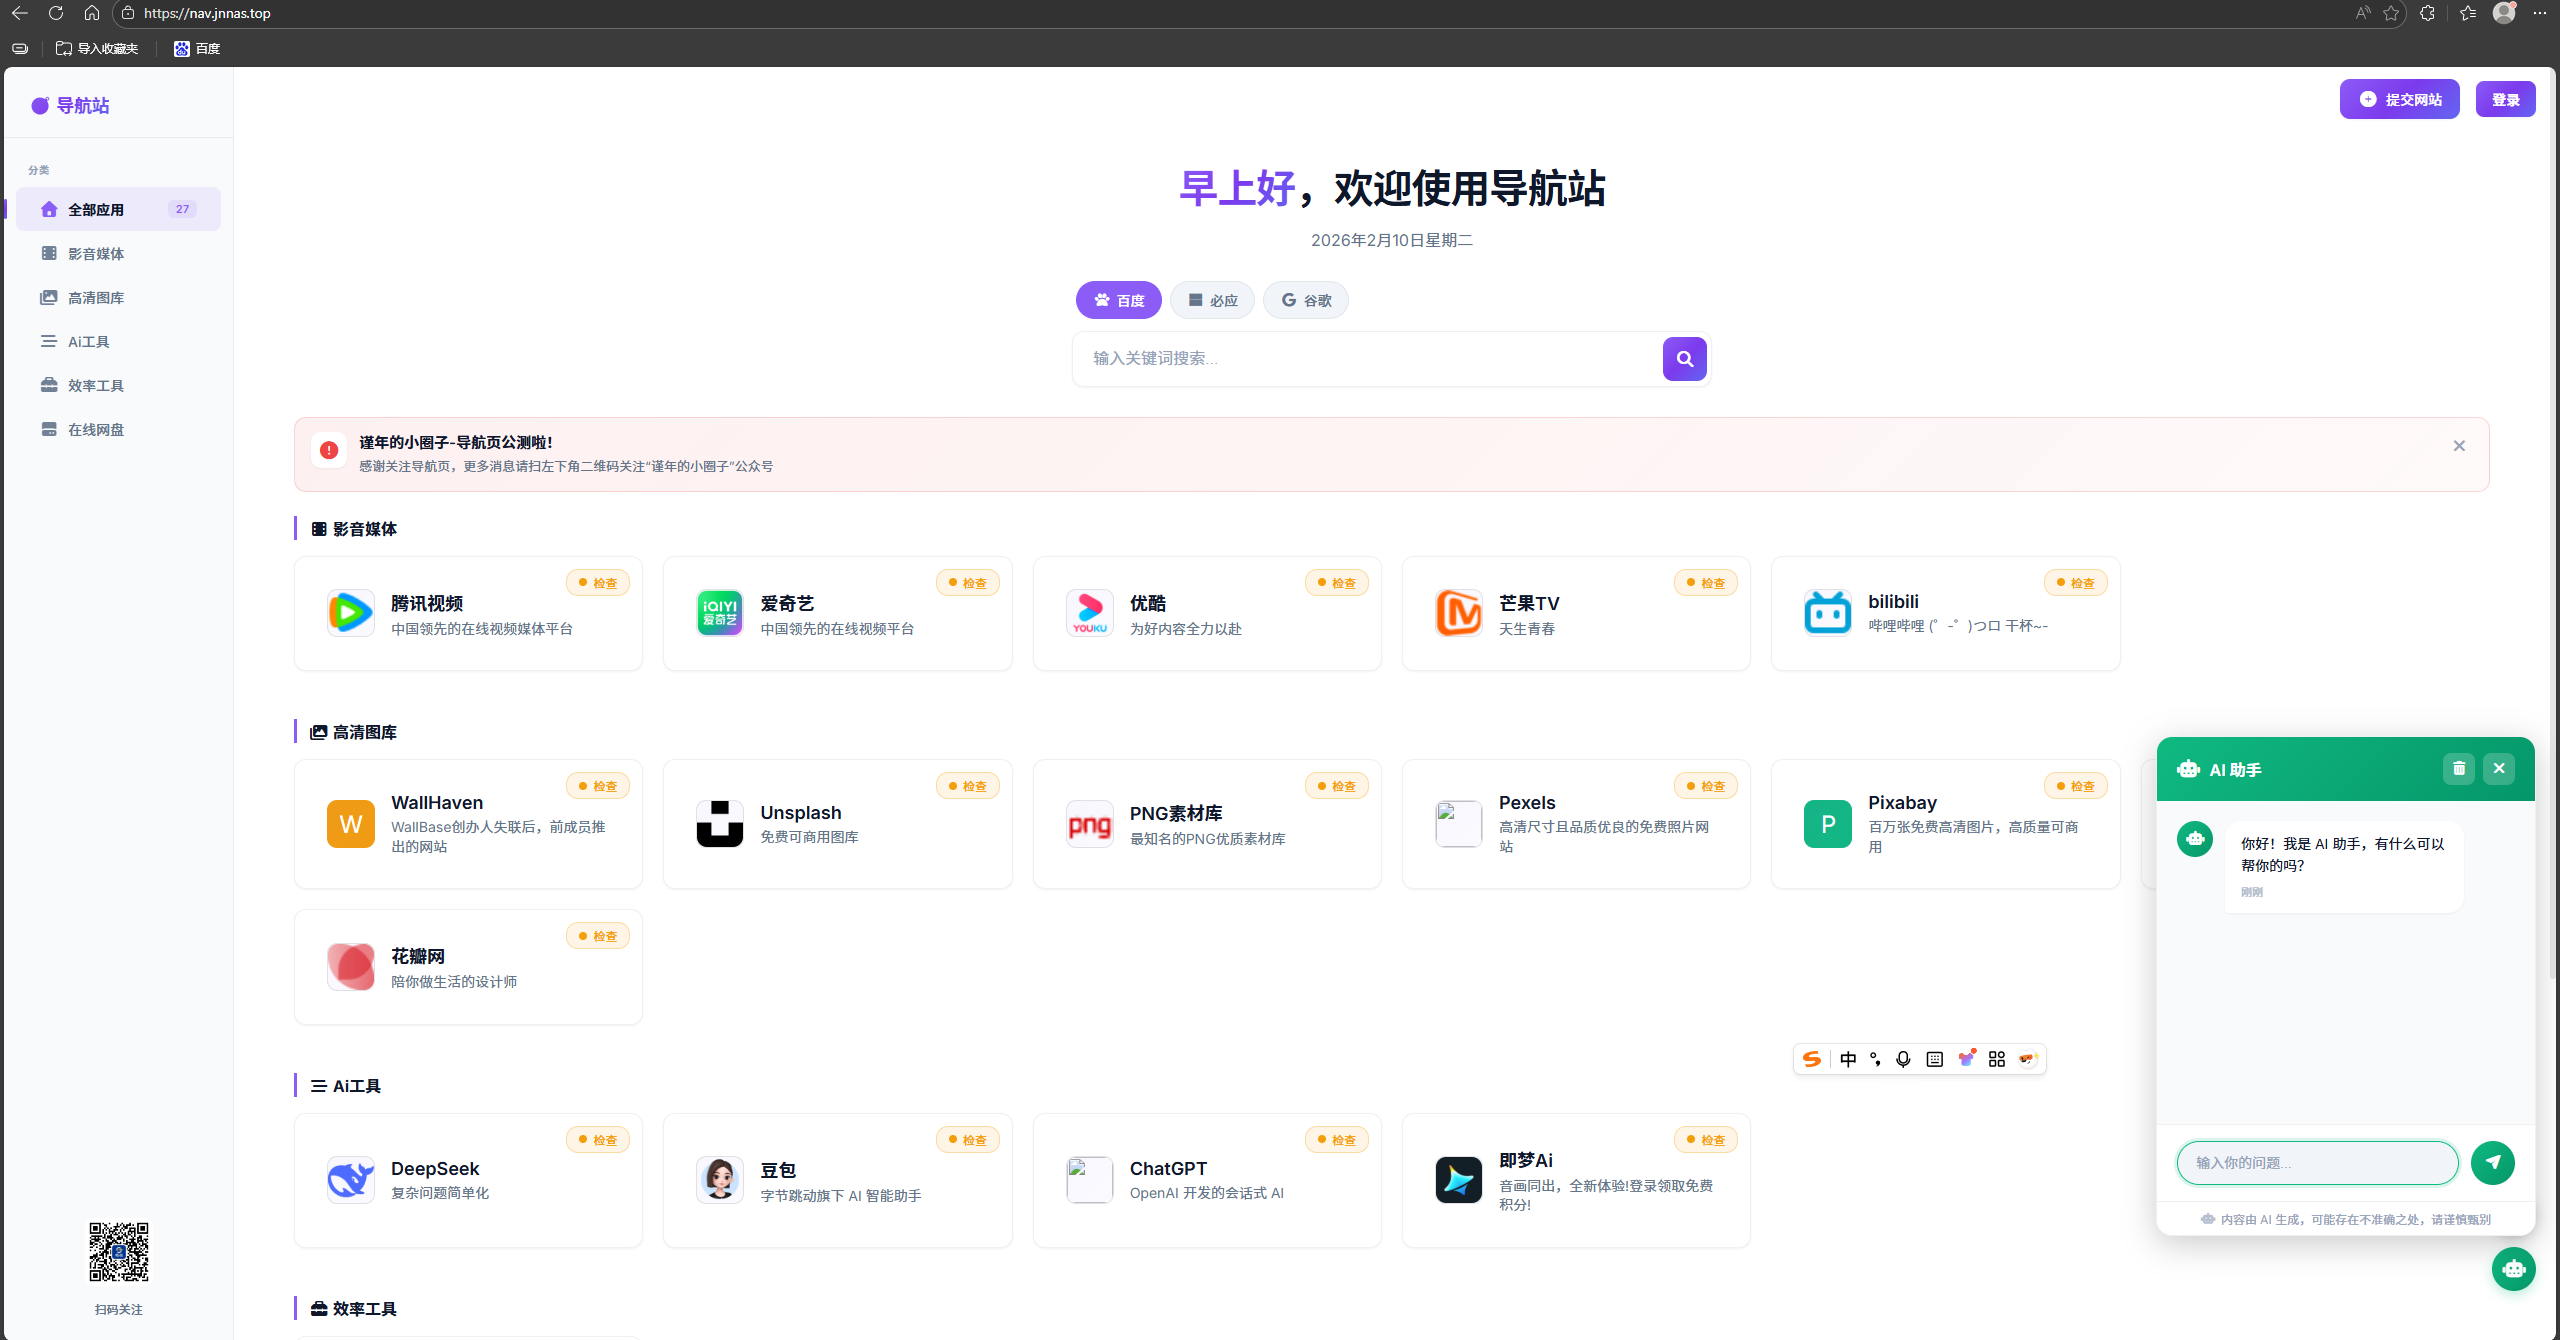Click the 登录 button
This screenshot has height=1340, width=2560.
2505,100
